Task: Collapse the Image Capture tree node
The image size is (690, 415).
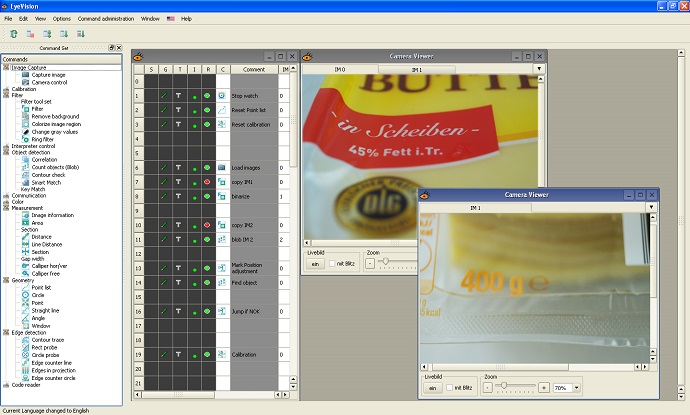Action: pyautogui.click(x=6, y=67)
